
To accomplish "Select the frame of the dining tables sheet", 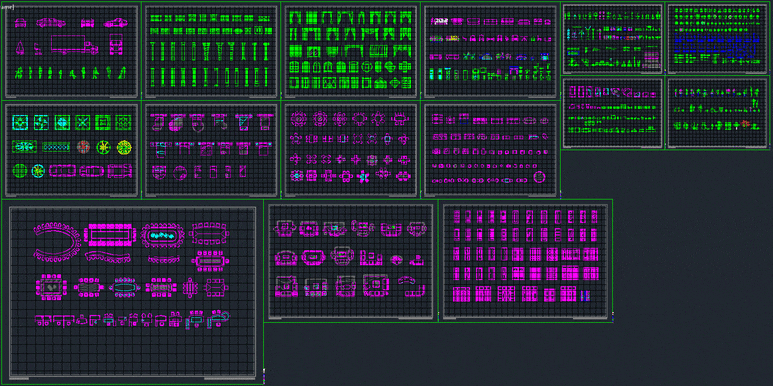I will [351, 150].
